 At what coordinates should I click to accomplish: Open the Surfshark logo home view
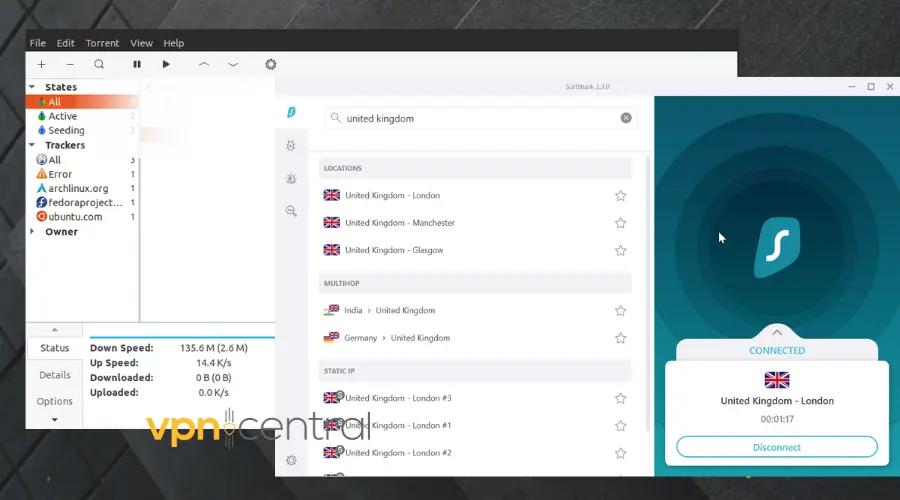(x=291, y=113)
